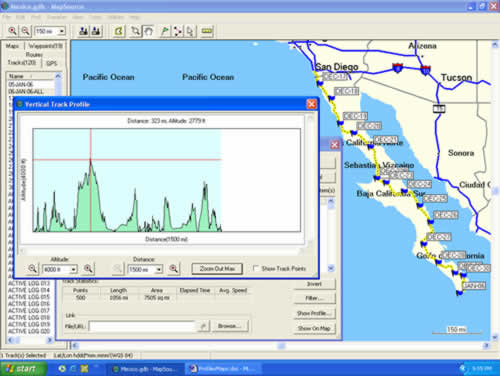Viewport: 500px width, 376px height.
Task: Click the zoom selection tool icon
Action: tap(135, 31)
